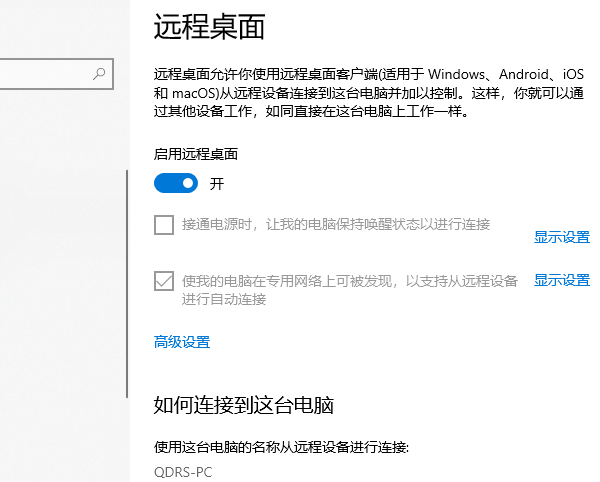600x482 pixels.
Task: Check the 接通电源时保持唤醒状态 checkbox
Action: point(164,225)
